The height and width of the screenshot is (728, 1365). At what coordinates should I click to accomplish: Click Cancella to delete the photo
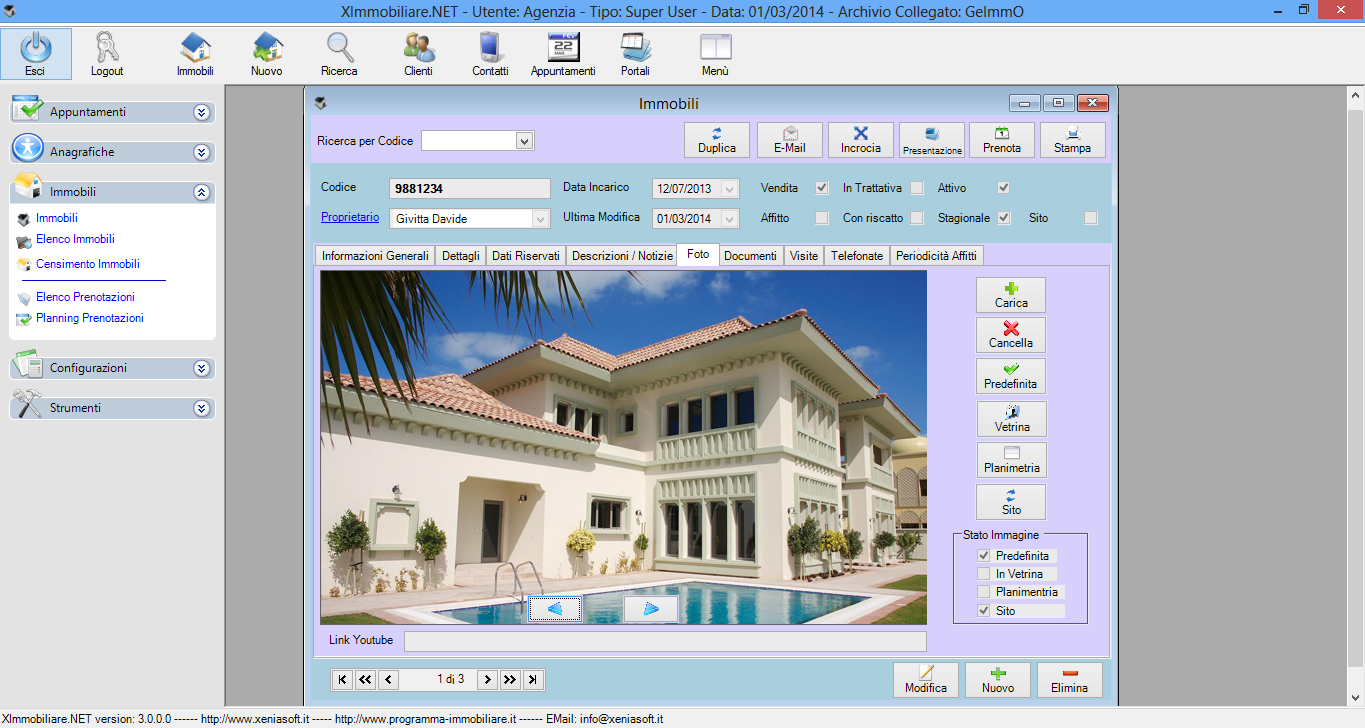1011,335
